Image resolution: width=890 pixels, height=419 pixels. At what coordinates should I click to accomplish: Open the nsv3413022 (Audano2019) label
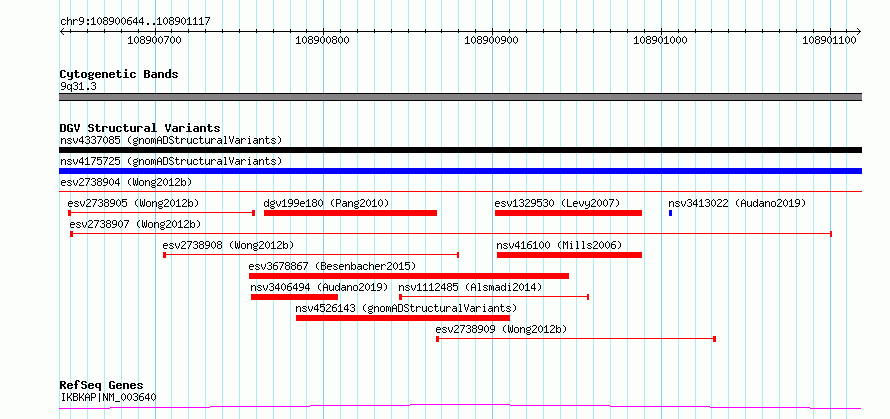[x=737, y=203]
